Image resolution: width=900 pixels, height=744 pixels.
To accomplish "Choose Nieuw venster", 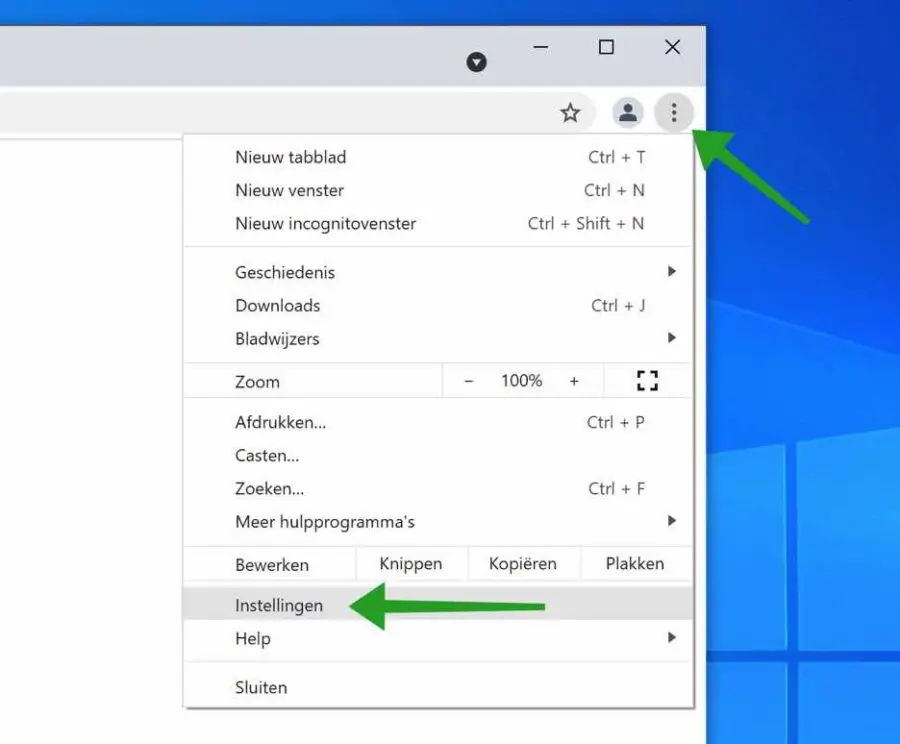I will pos(438,191).
